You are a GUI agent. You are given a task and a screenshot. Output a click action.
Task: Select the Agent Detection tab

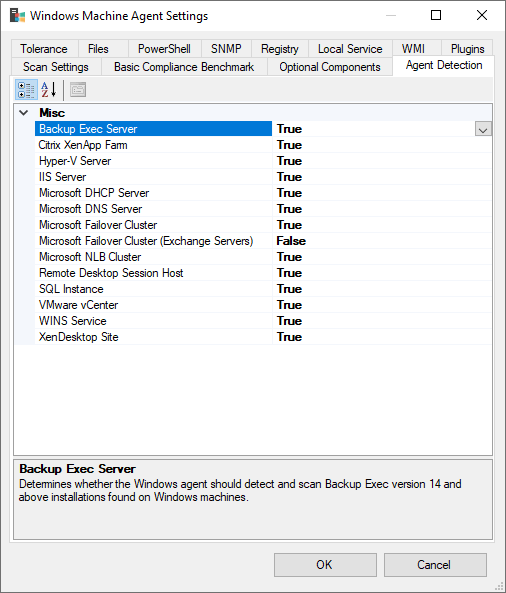tap(444, 65)
